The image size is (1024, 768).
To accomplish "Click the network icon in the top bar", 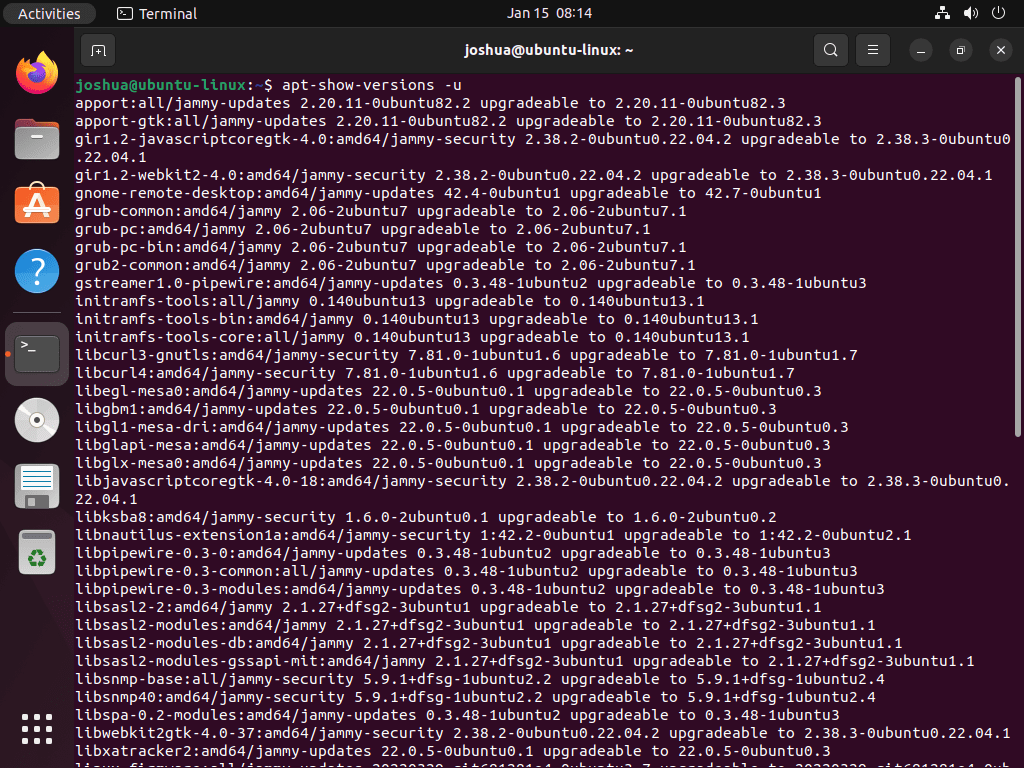I will (x=941, y=13).
